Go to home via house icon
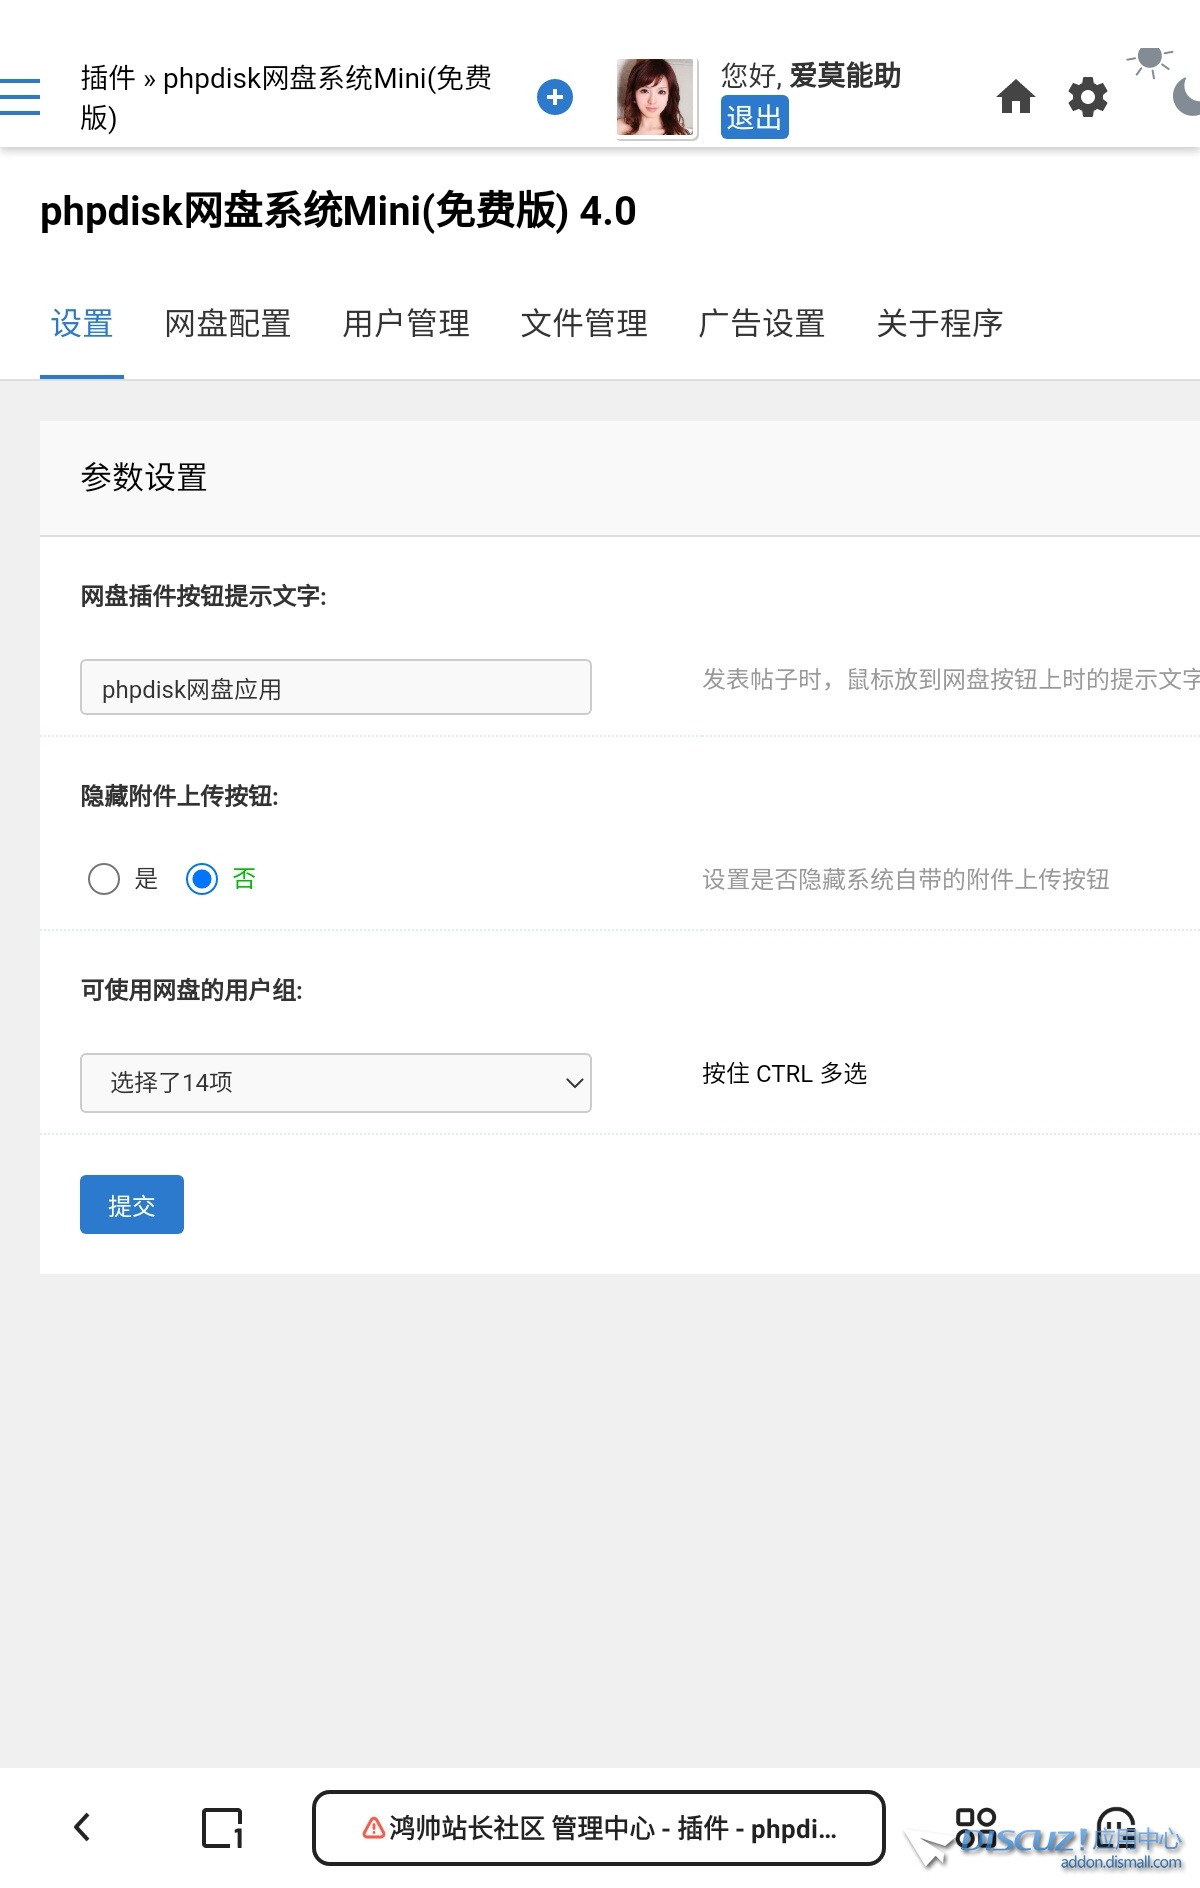1200x1888 pixels. (x=1016, y=97)
